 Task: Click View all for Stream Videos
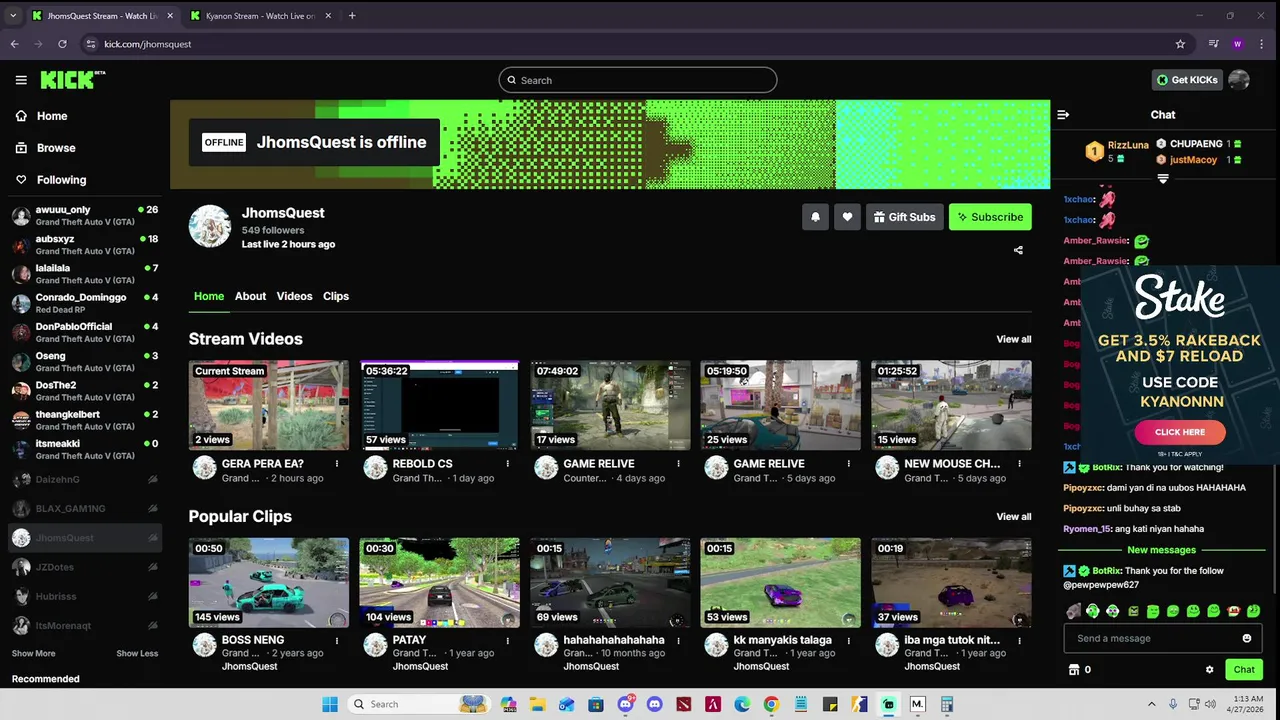point(1013,339)
